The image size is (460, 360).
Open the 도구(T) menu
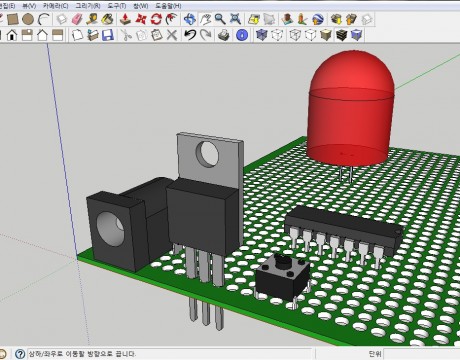[117, 6]
